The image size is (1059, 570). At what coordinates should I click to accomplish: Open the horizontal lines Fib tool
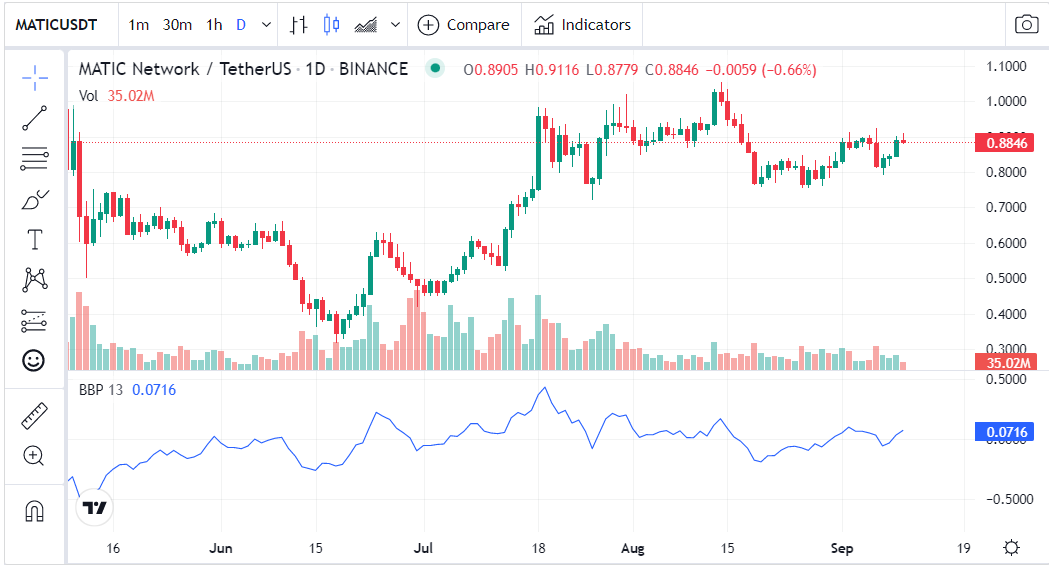(34, 158)
